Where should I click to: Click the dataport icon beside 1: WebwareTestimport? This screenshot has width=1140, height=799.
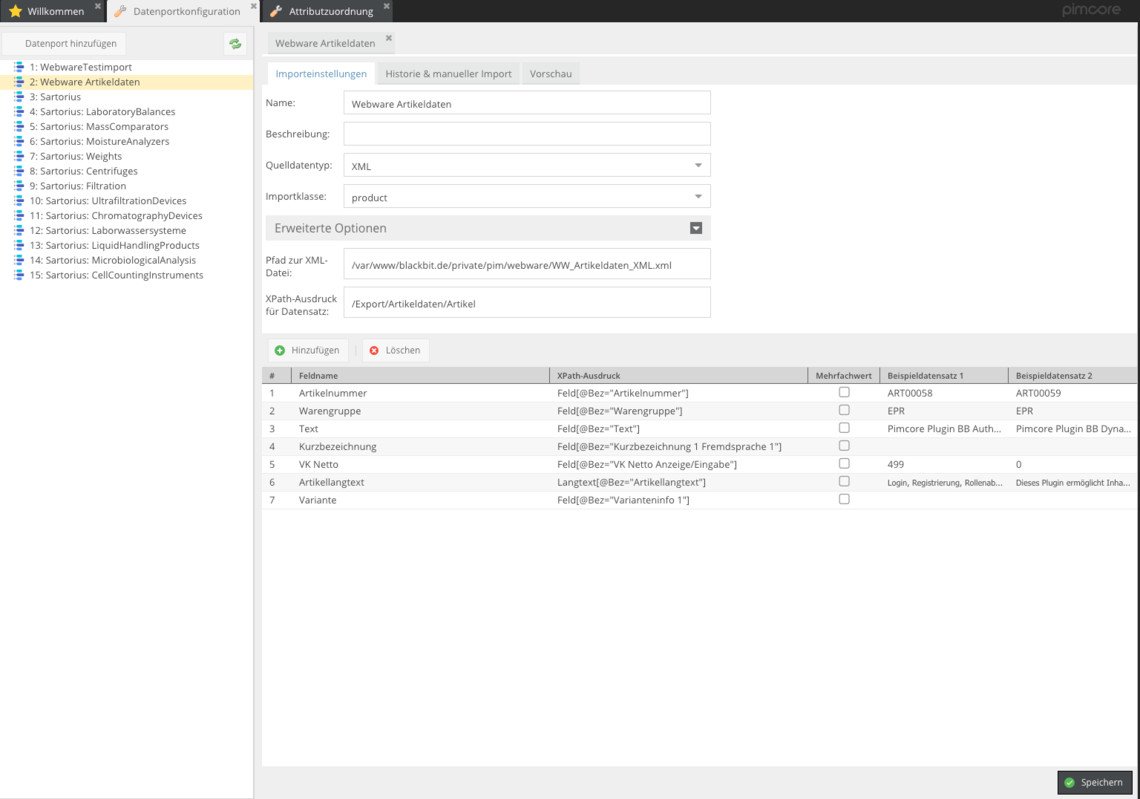click(20, 67)
